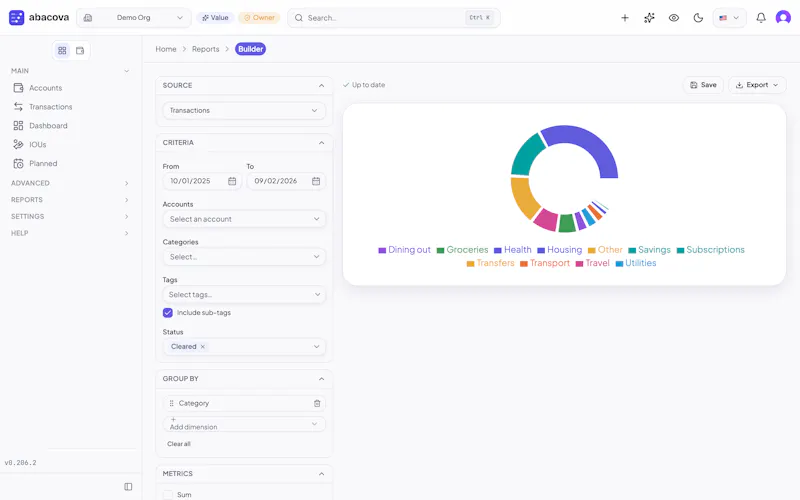Collapse the MAIN sidebar section
Viewport: 800px width, 500px height.
[x=70, y=71]
